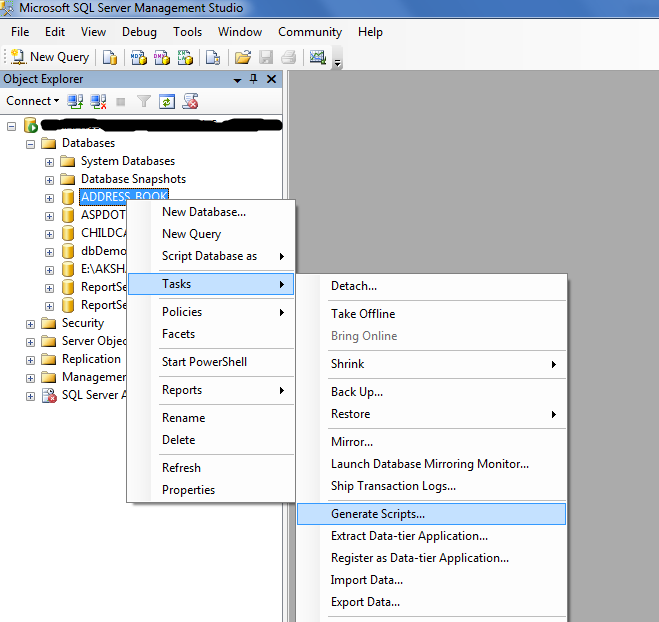Screen dimensions: 659x622
Task: Click the Analysis Services XMLA Query icon
Action: (185, 58)
